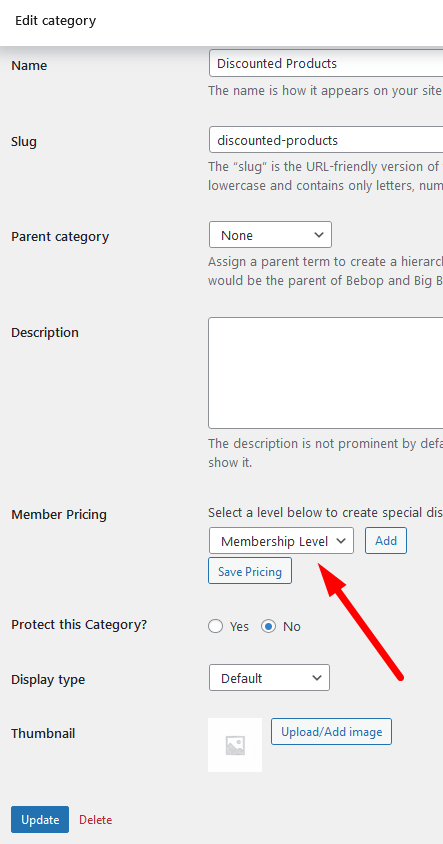Click the red Delete link
The width and height of the screenshot is (443, 844).
(x=96, y=820)
